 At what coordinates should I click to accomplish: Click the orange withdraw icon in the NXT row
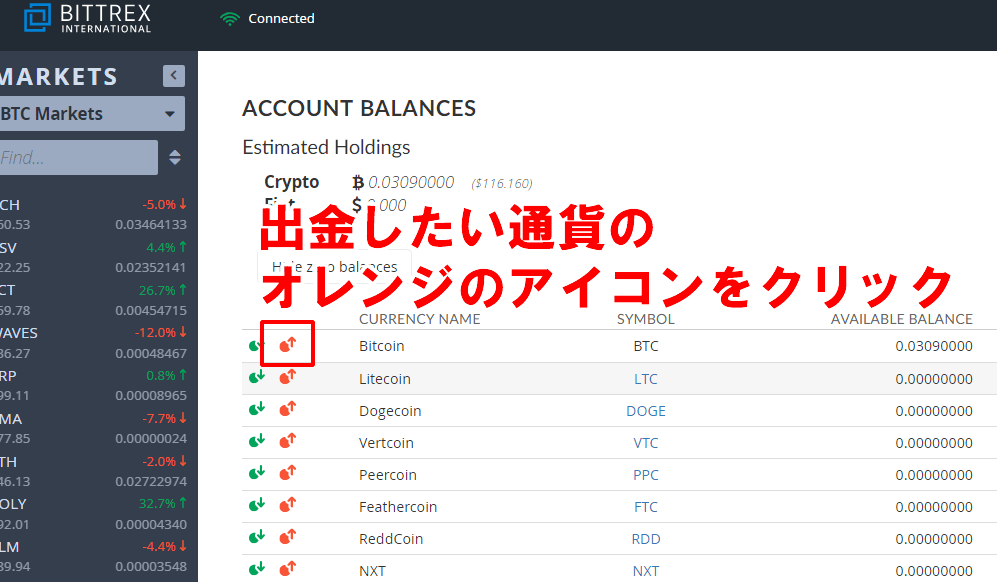(x=288, y=568)
